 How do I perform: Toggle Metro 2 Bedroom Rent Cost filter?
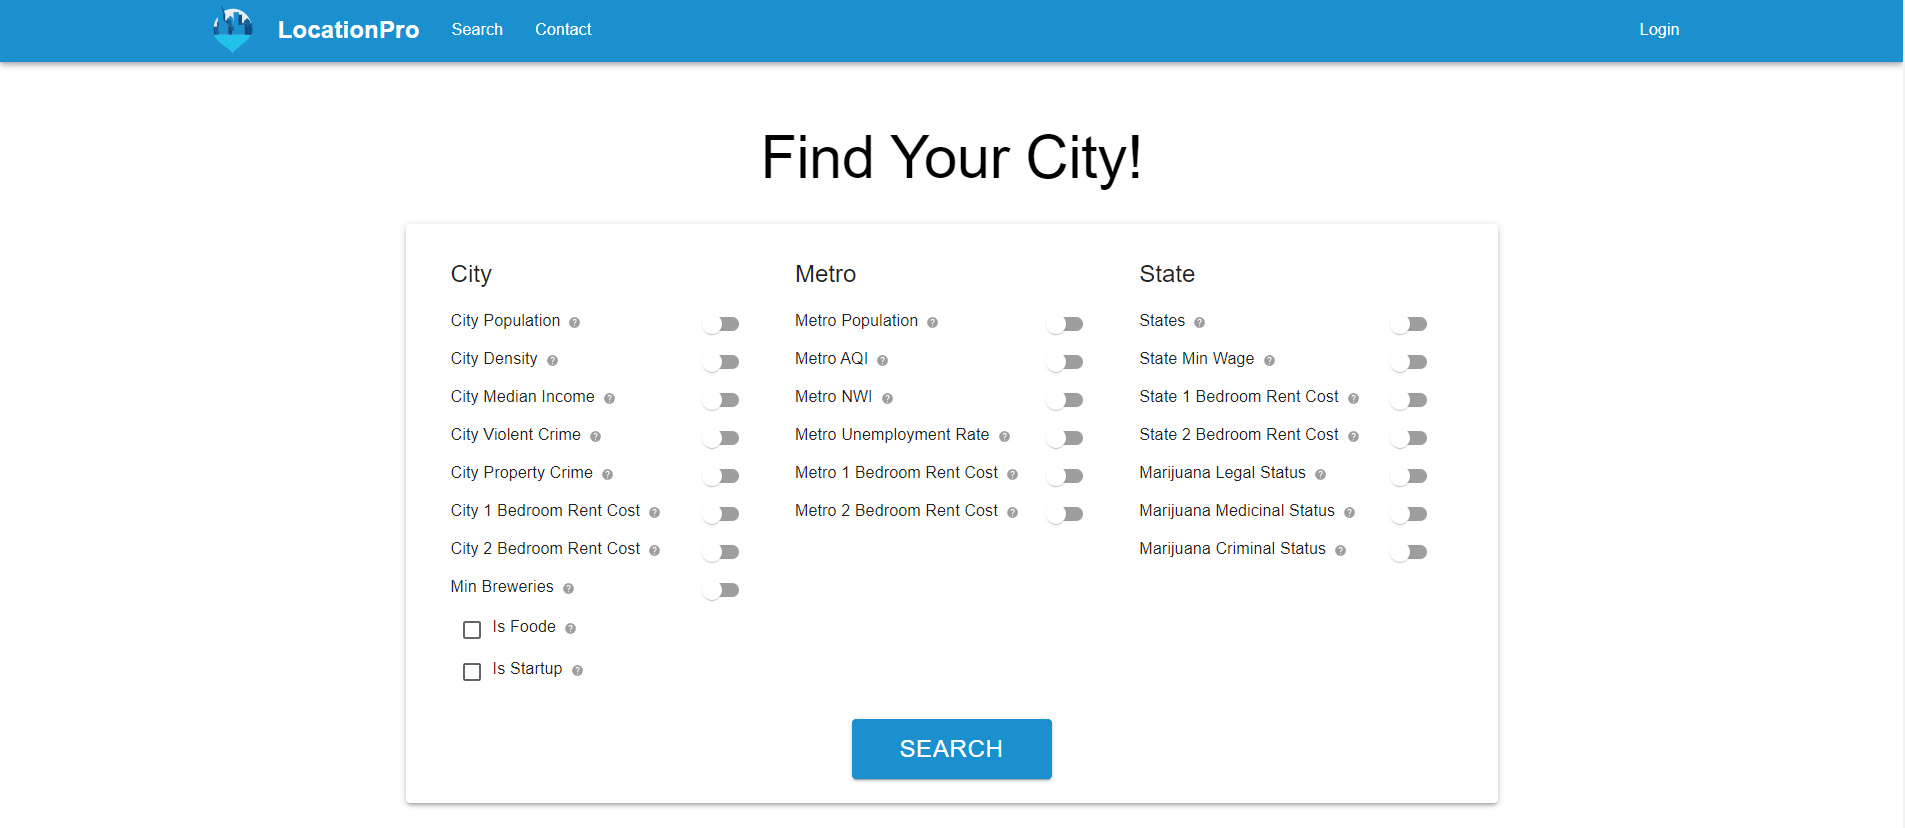1065,514
